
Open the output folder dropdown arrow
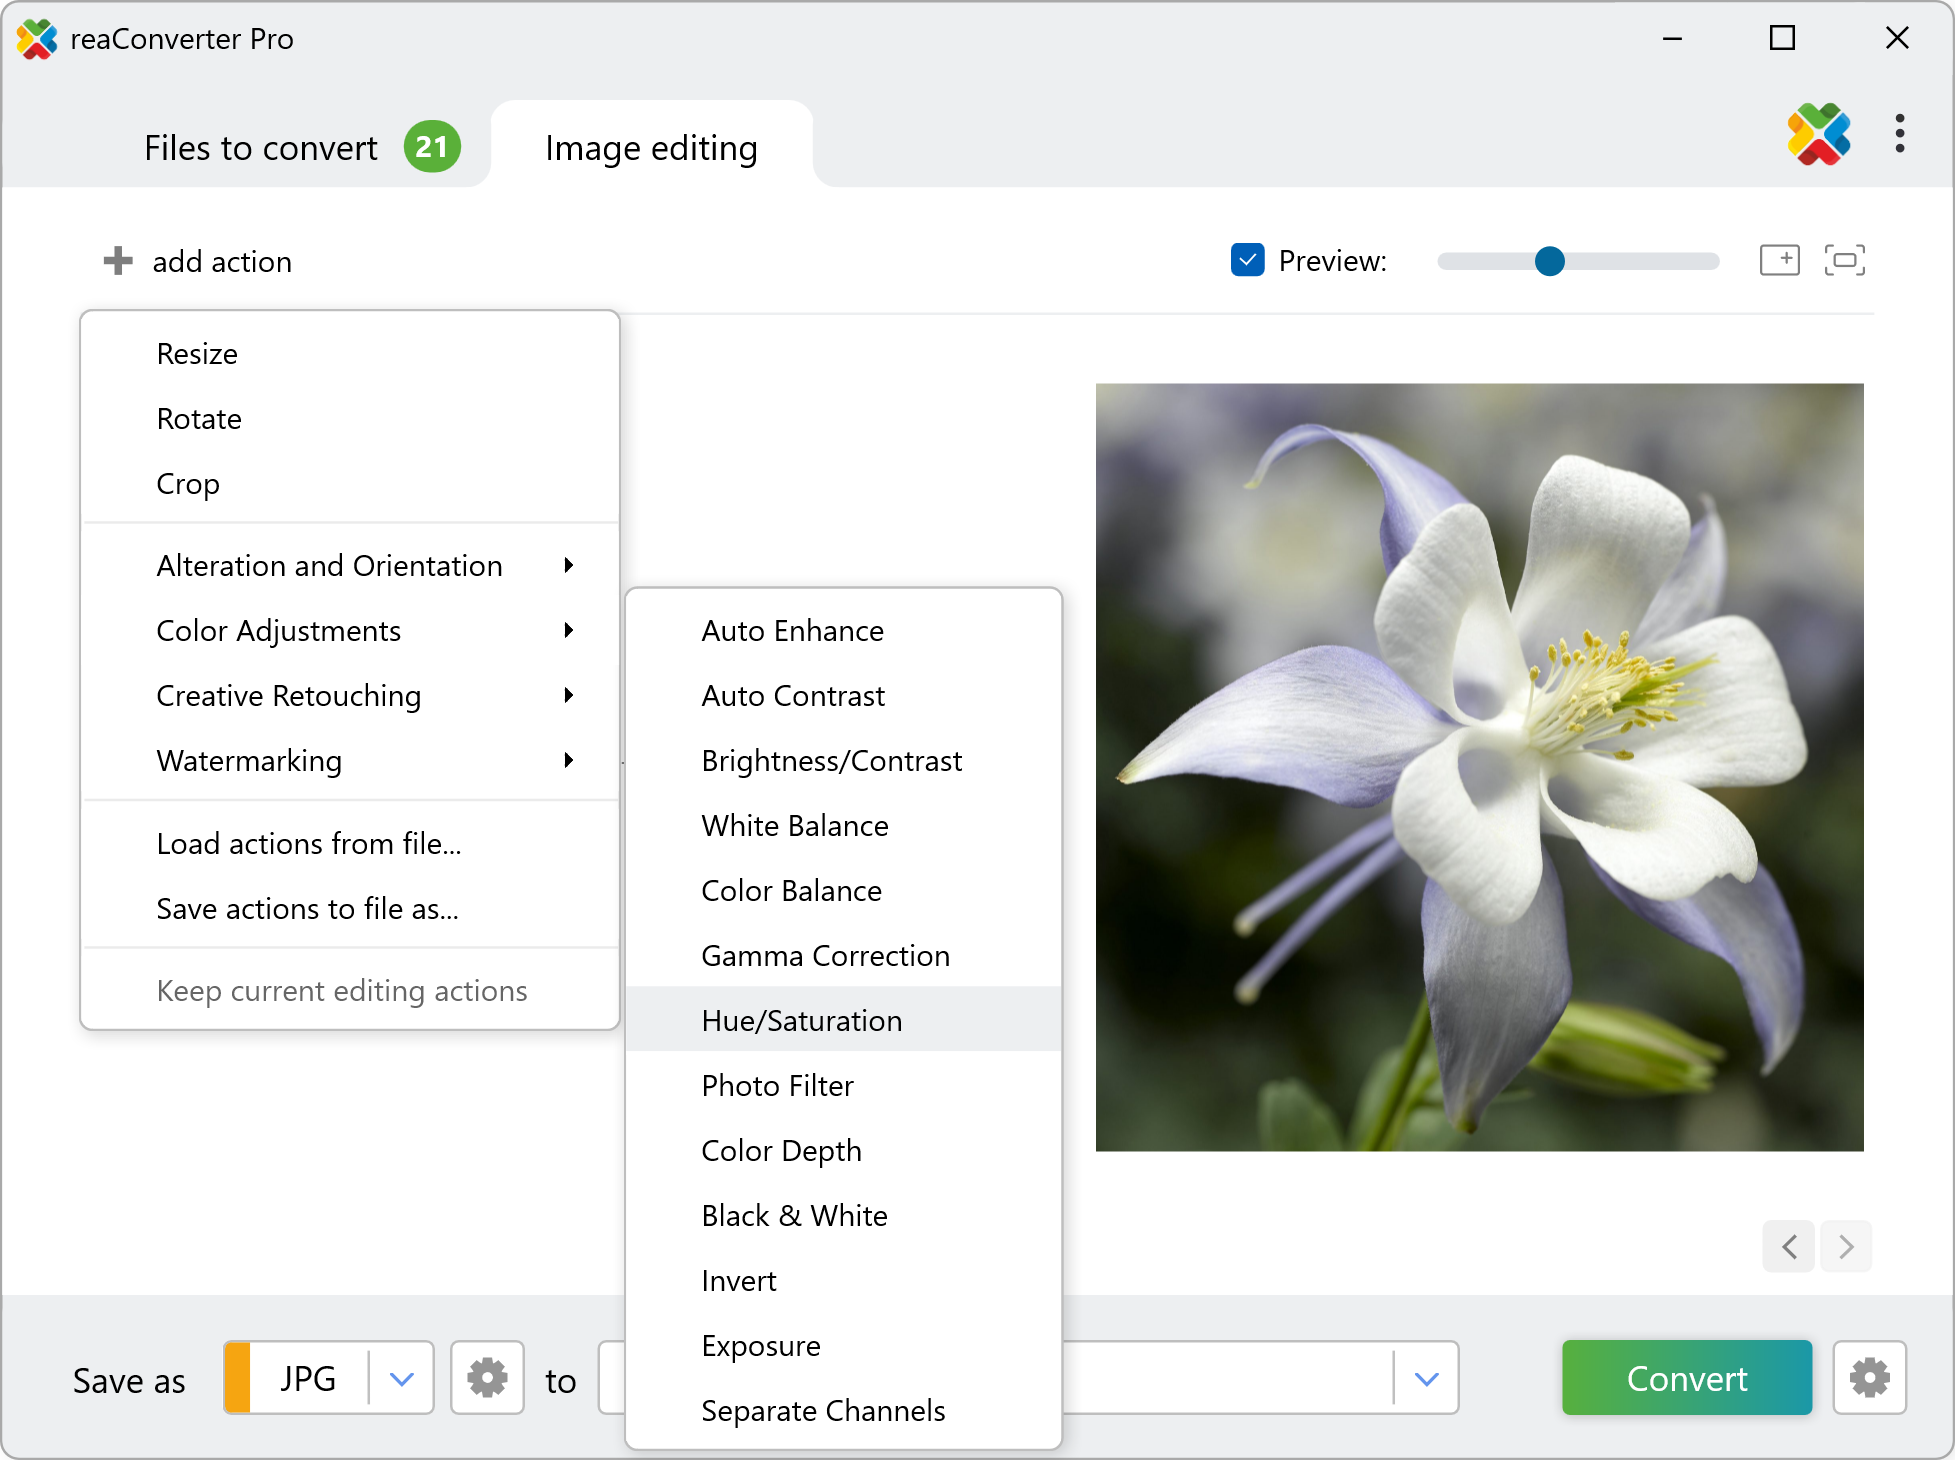(x=1427, y=1379)
